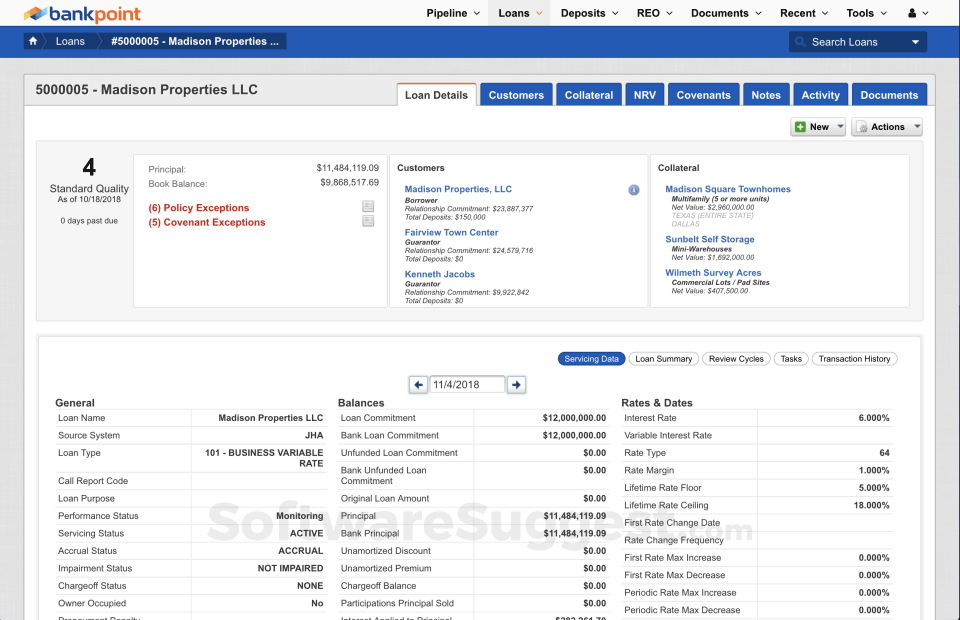
Task: Advance to next date with right arrow
Action: click(516, 384)
